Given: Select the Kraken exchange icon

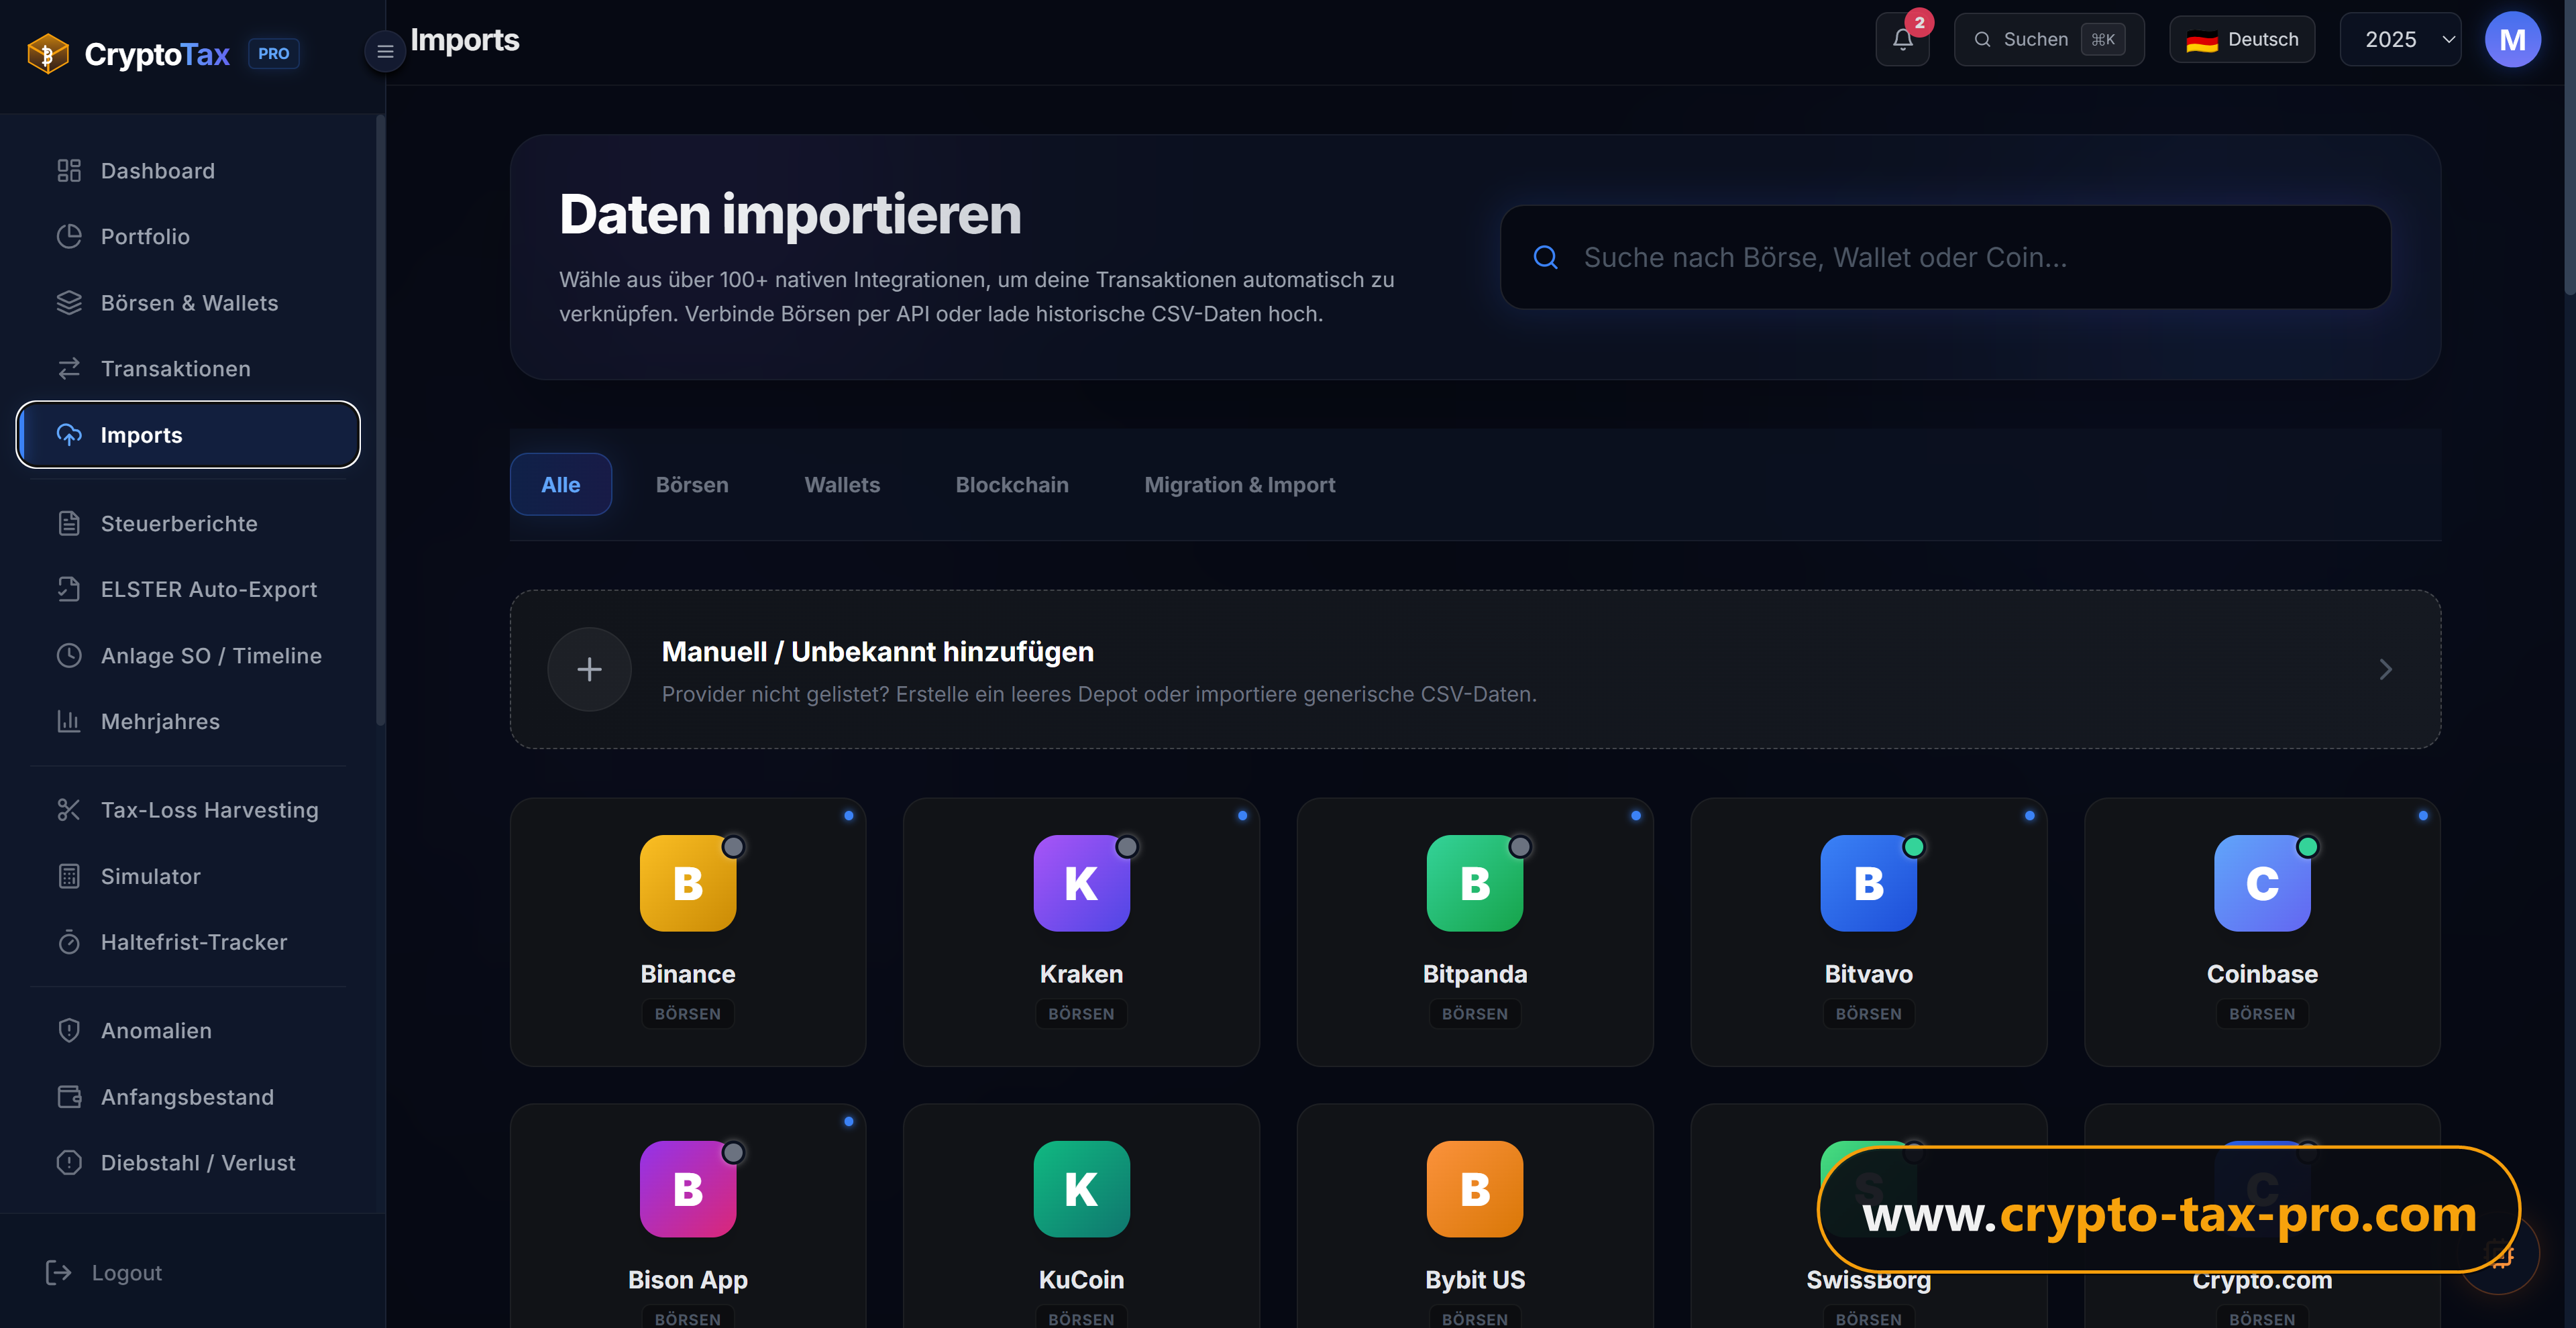Looking at the screenshot, I should pyautogui.click(x=1081, y=883).
